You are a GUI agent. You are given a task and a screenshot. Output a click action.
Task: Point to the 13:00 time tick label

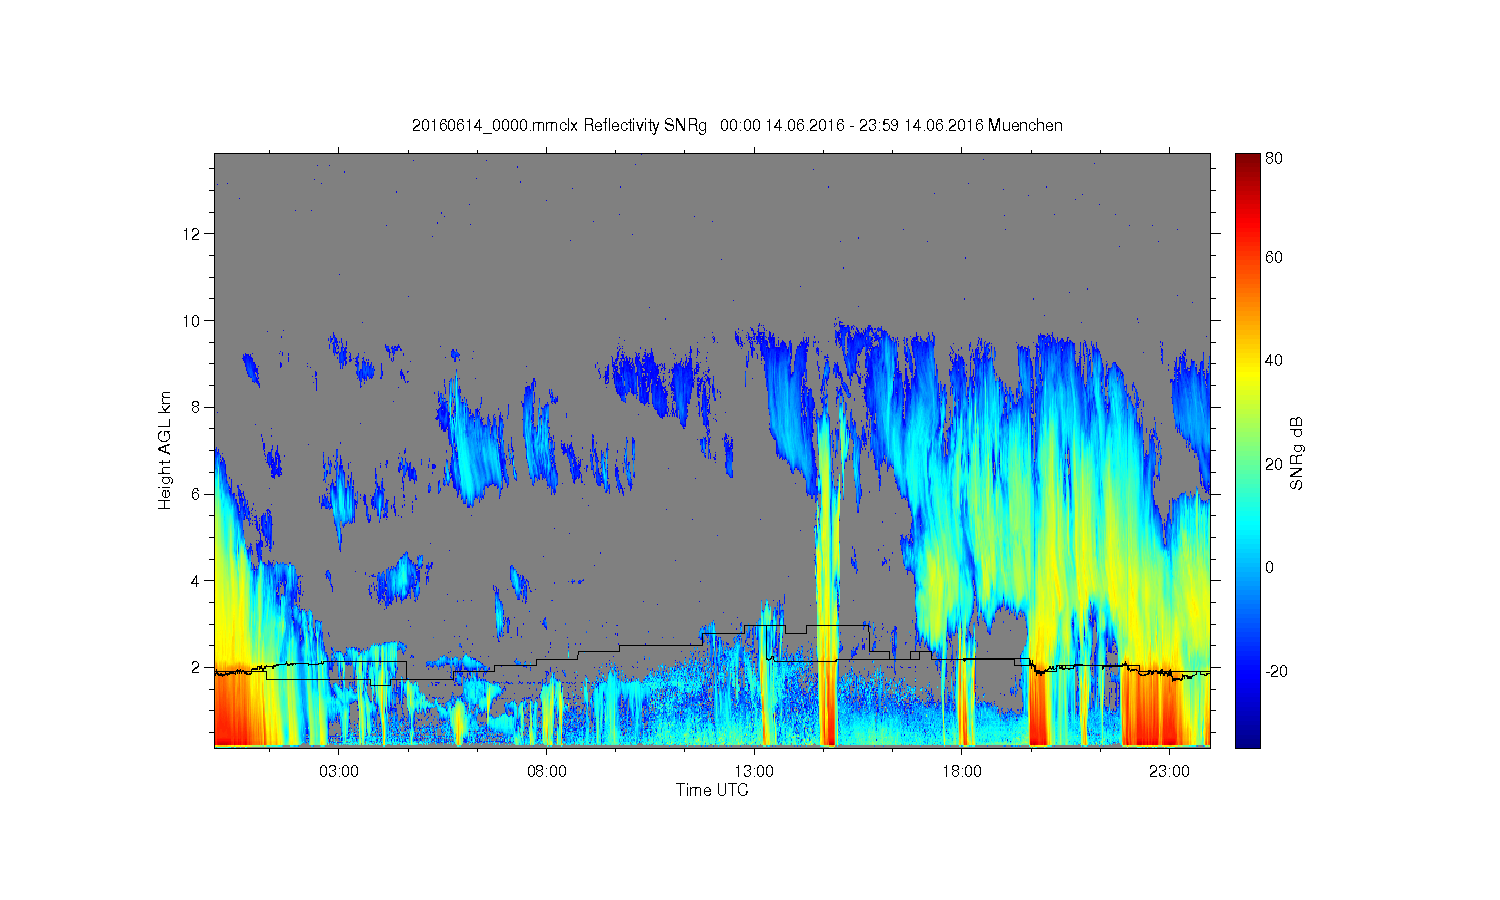pos(754,772)
